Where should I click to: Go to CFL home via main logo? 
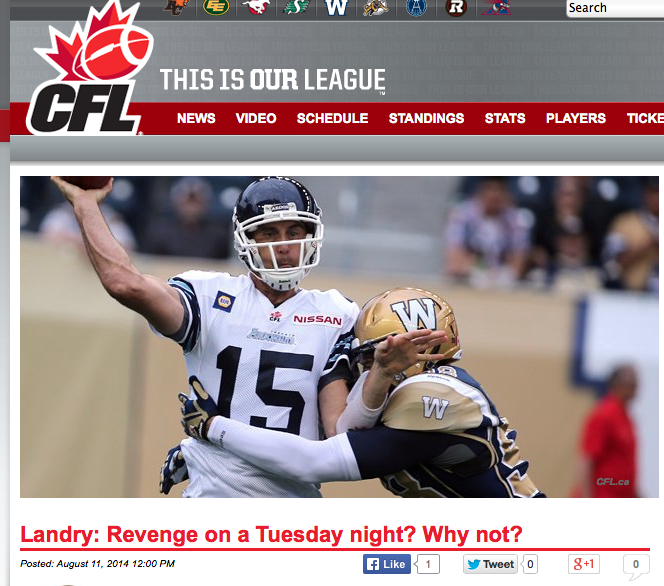pos(88,69)
